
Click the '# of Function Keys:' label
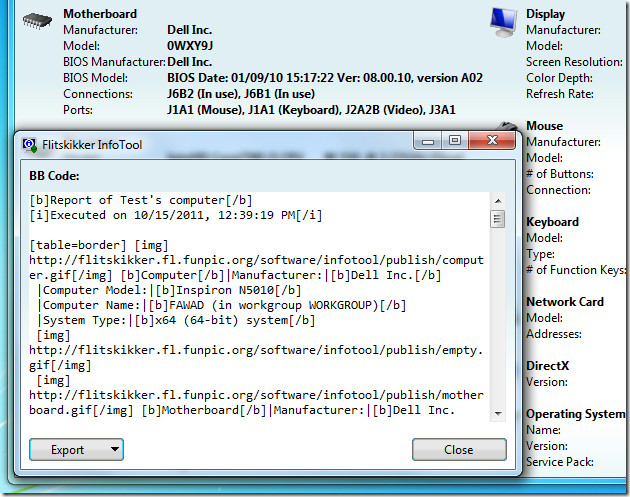576,270
